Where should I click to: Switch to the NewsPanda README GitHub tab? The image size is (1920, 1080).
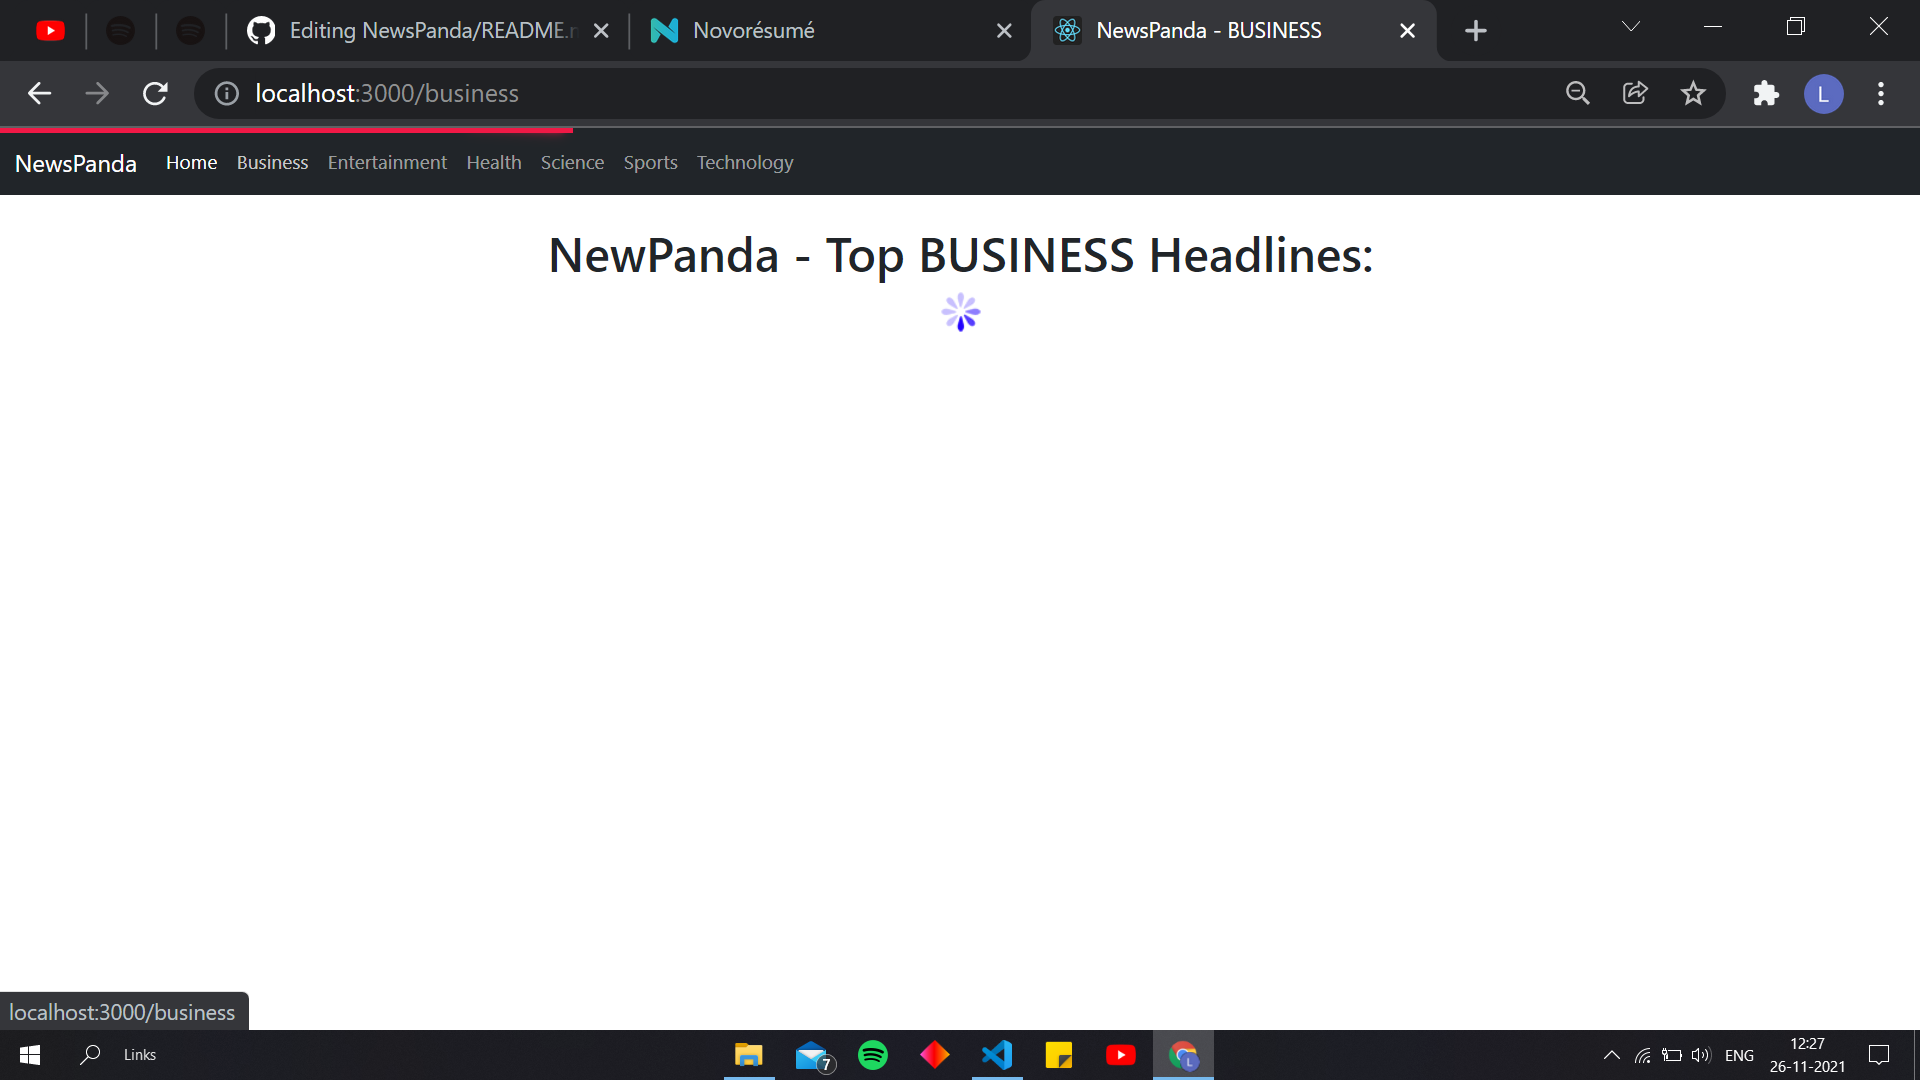[x=420, y=30]
